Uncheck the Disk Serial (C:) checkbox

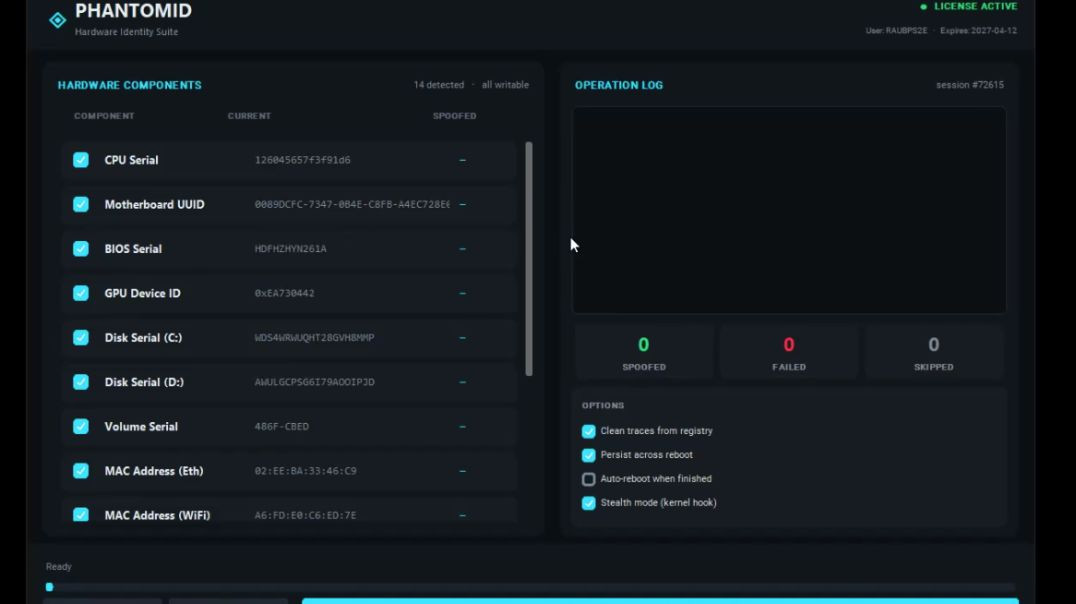tap(81, 338)
